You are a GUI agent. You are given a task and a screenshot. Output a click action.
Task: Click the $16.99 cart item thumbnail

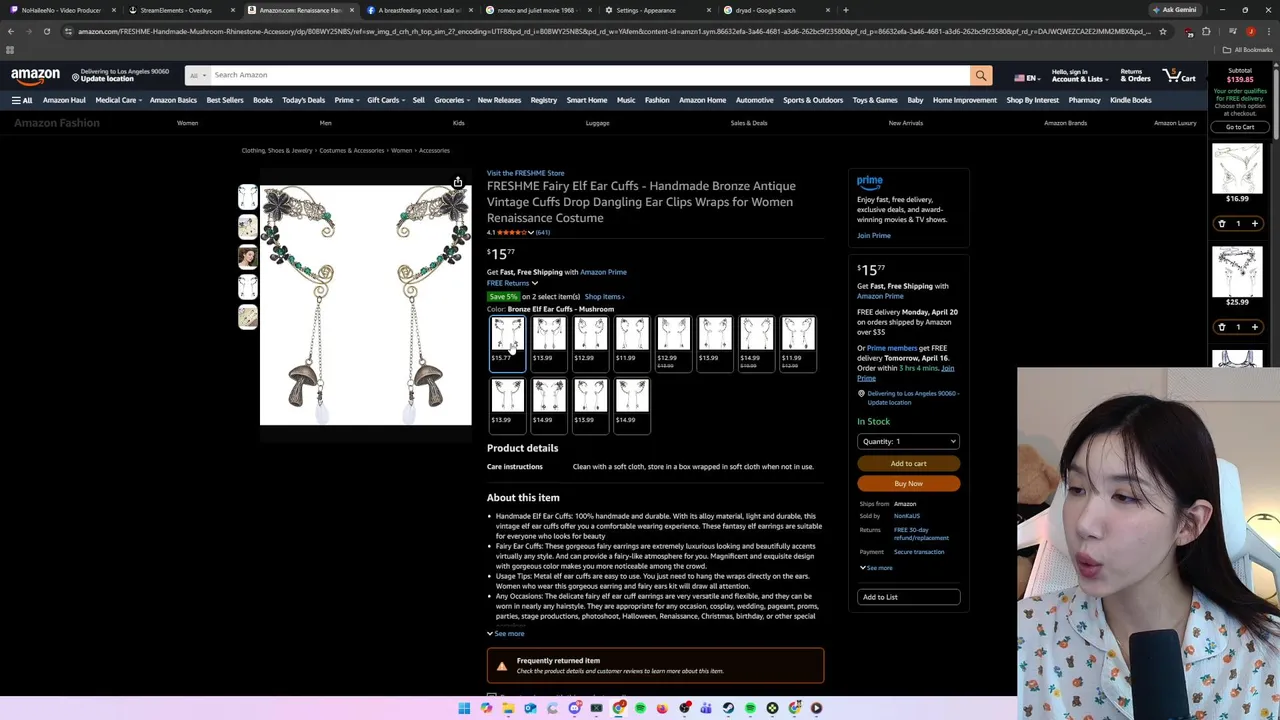tap(1237, 168)
